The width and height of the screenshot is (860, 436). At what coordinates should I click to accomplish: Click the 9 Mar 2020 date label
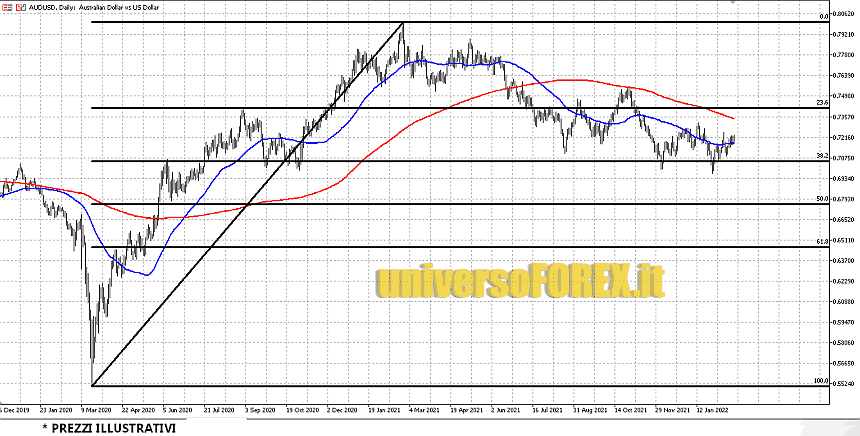pyautogui.click(x=97, y=409)
